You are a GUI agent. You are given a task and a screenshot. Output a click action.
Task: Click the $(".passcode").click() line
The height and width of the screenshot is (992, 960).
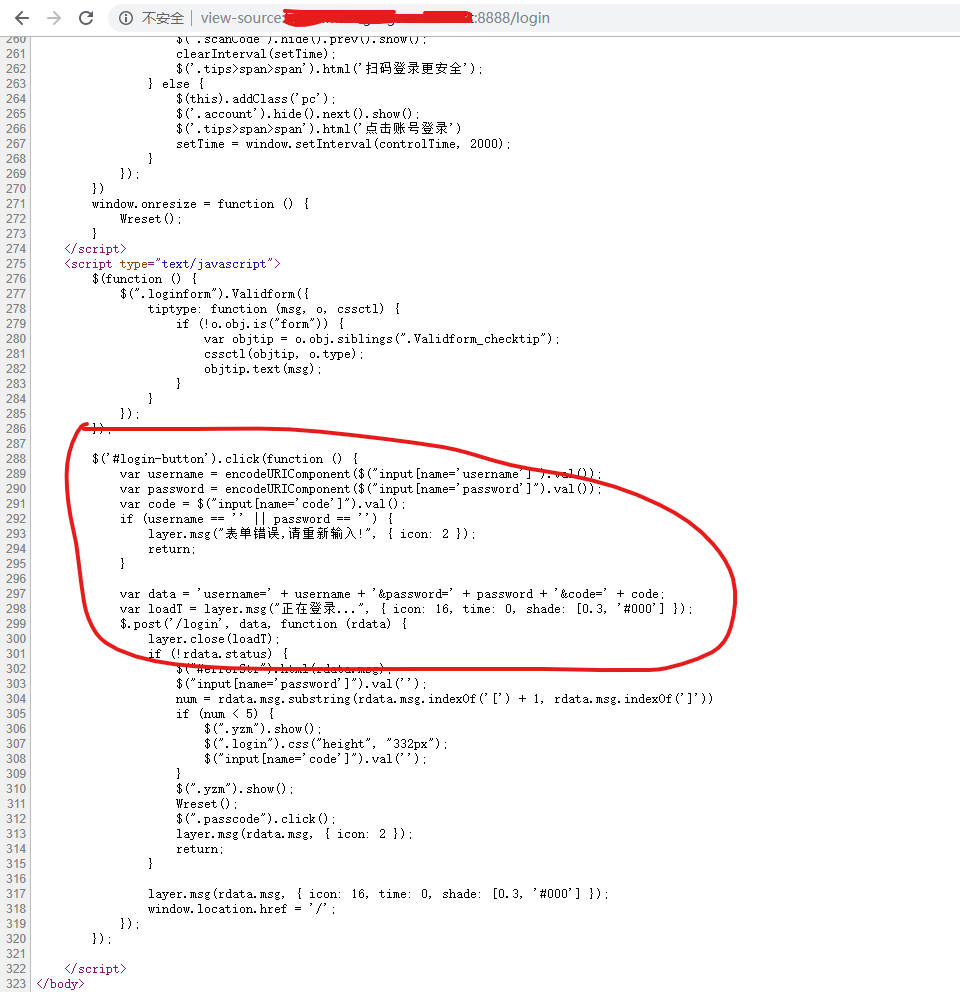[x=256, y=819]
